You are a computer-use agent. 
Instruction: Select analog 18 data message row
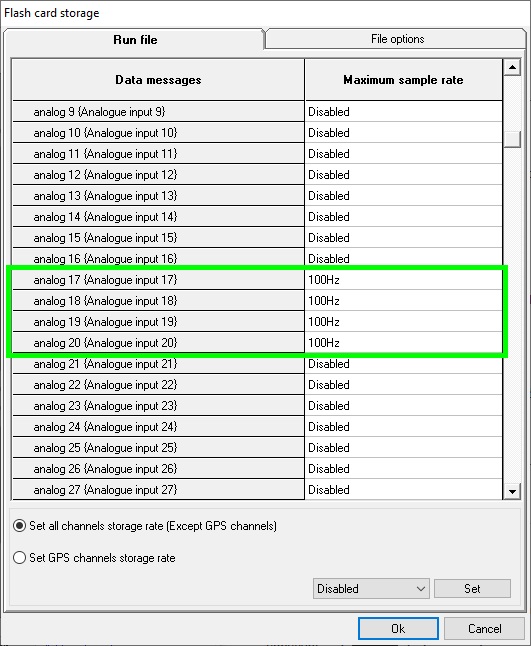click(x=158, y=301)
